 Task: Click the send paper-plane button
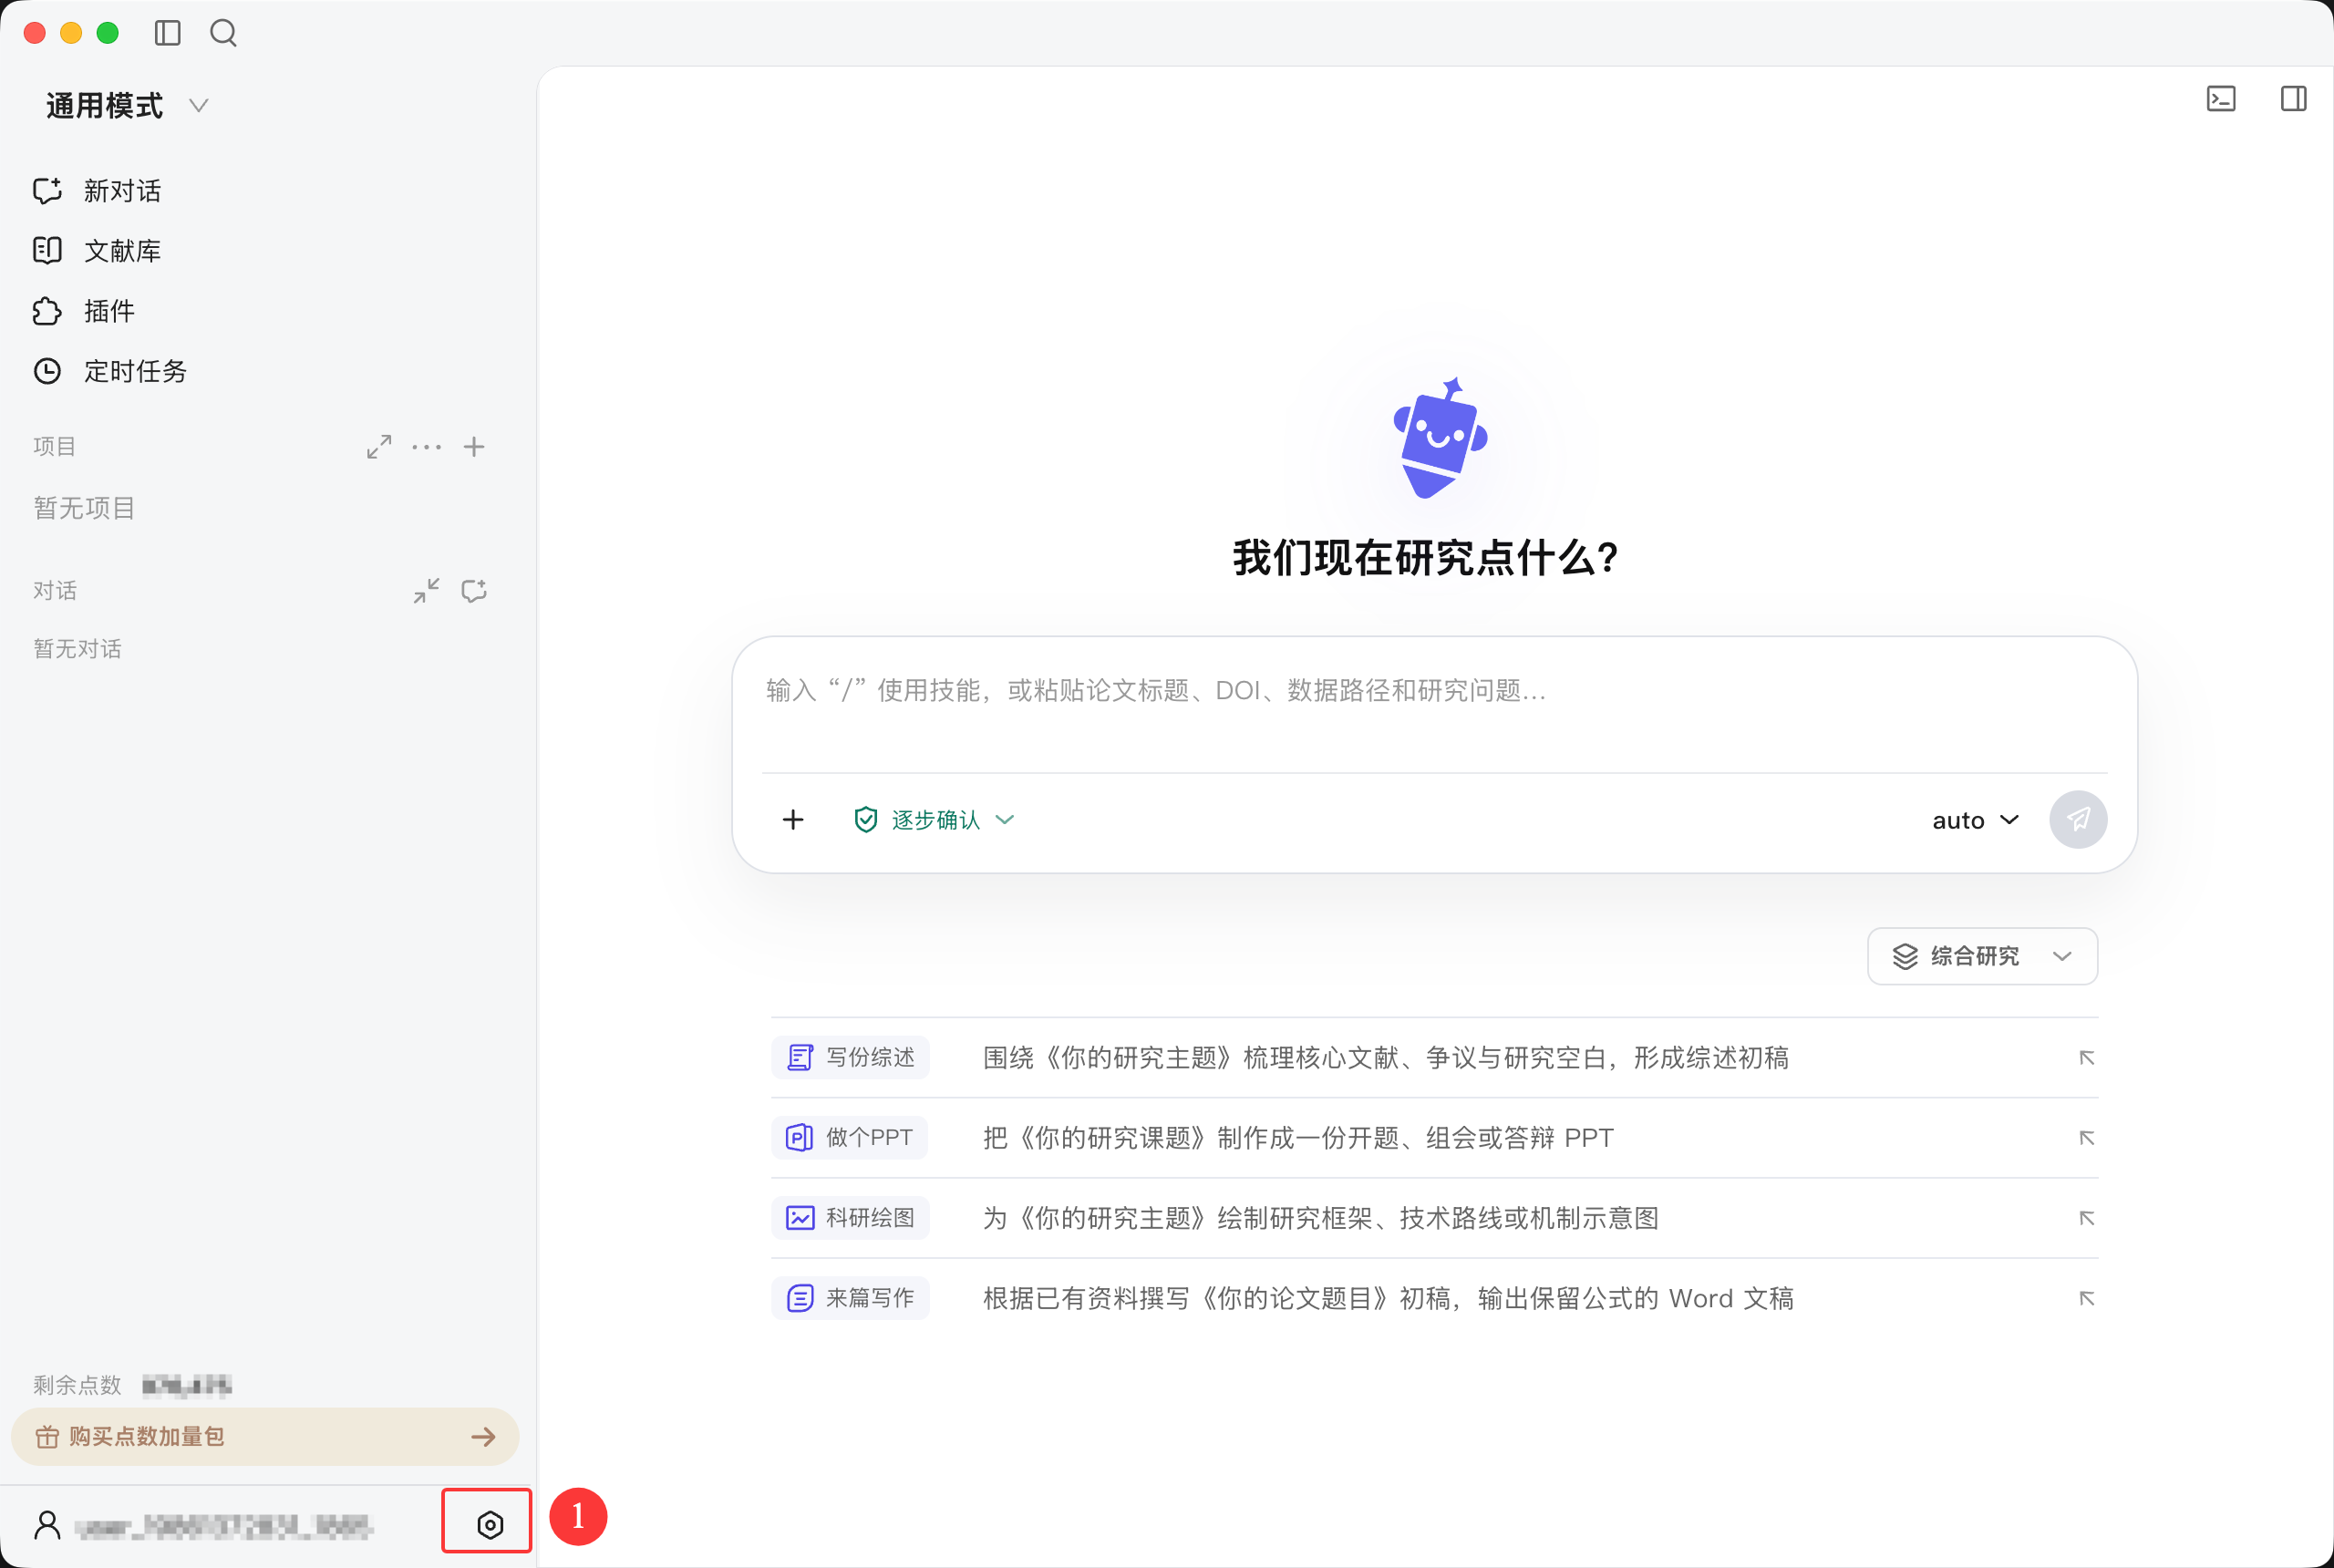click(2078, 820)
